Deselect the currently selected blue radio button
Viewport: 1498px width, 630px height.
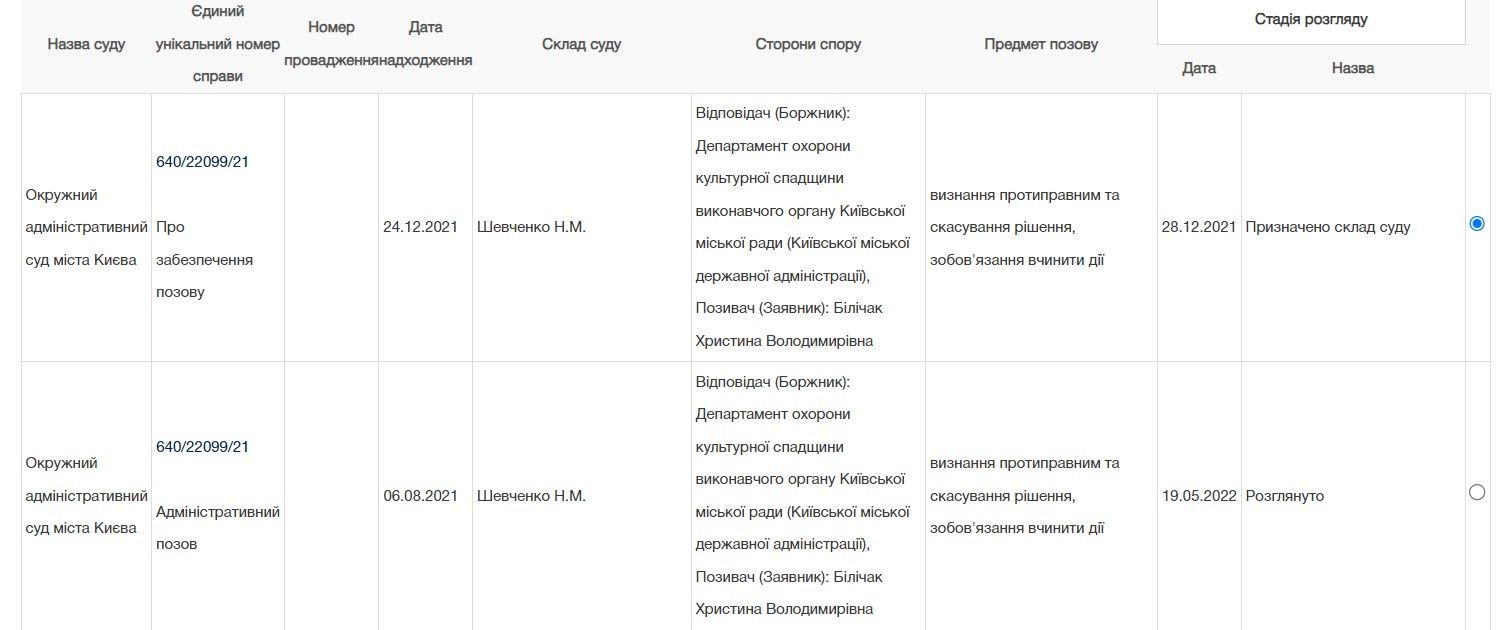(x=1477, y=224)
